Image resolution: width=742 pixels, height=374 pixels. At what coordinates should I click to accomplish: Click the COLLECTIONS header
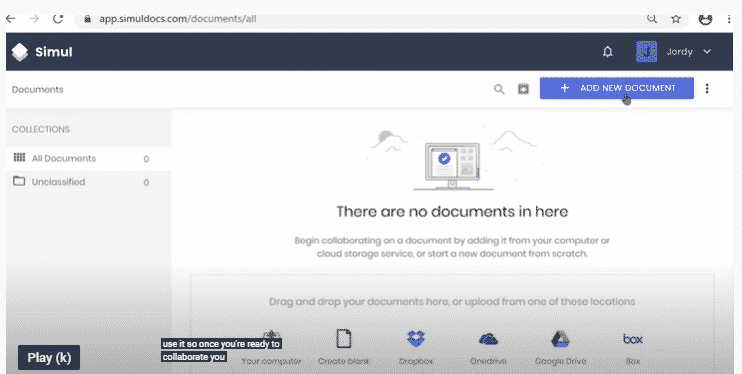click(x=41, y=129)
